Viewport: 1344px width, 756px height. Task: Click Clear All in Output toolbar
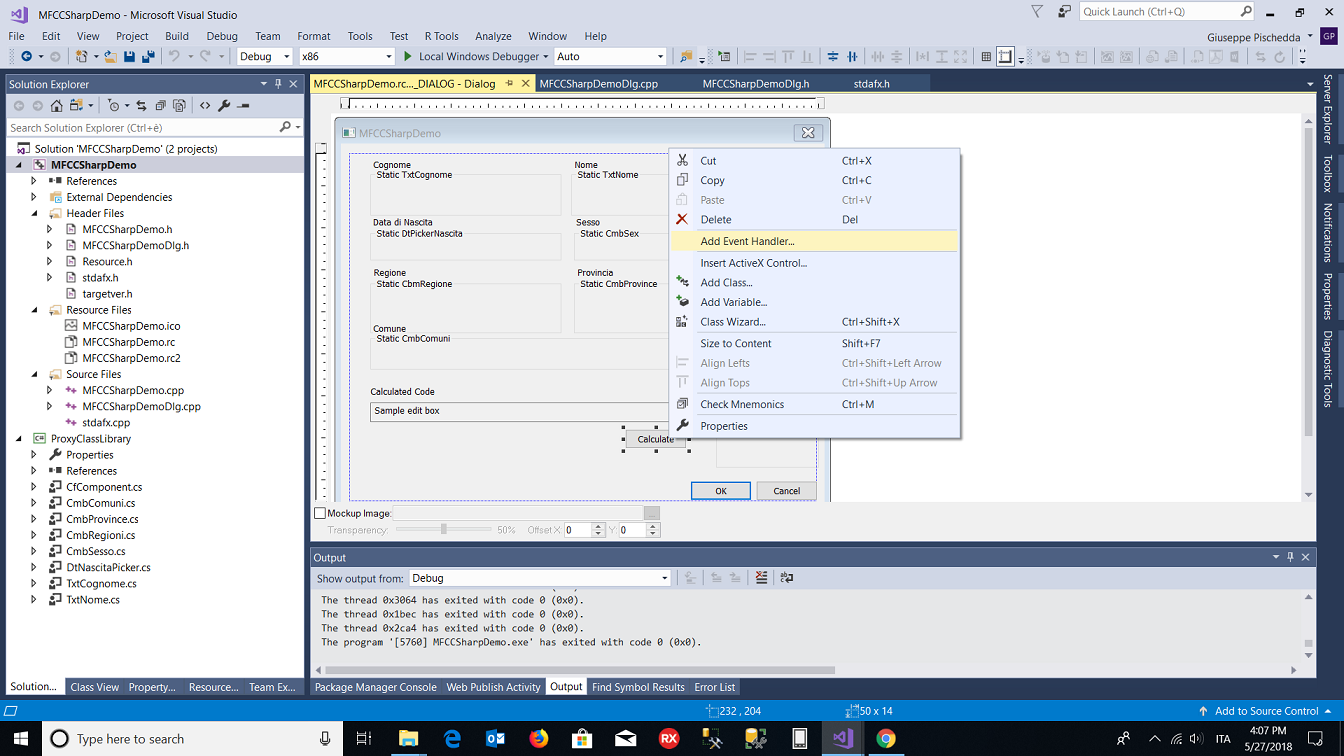[x=761, y=578]
